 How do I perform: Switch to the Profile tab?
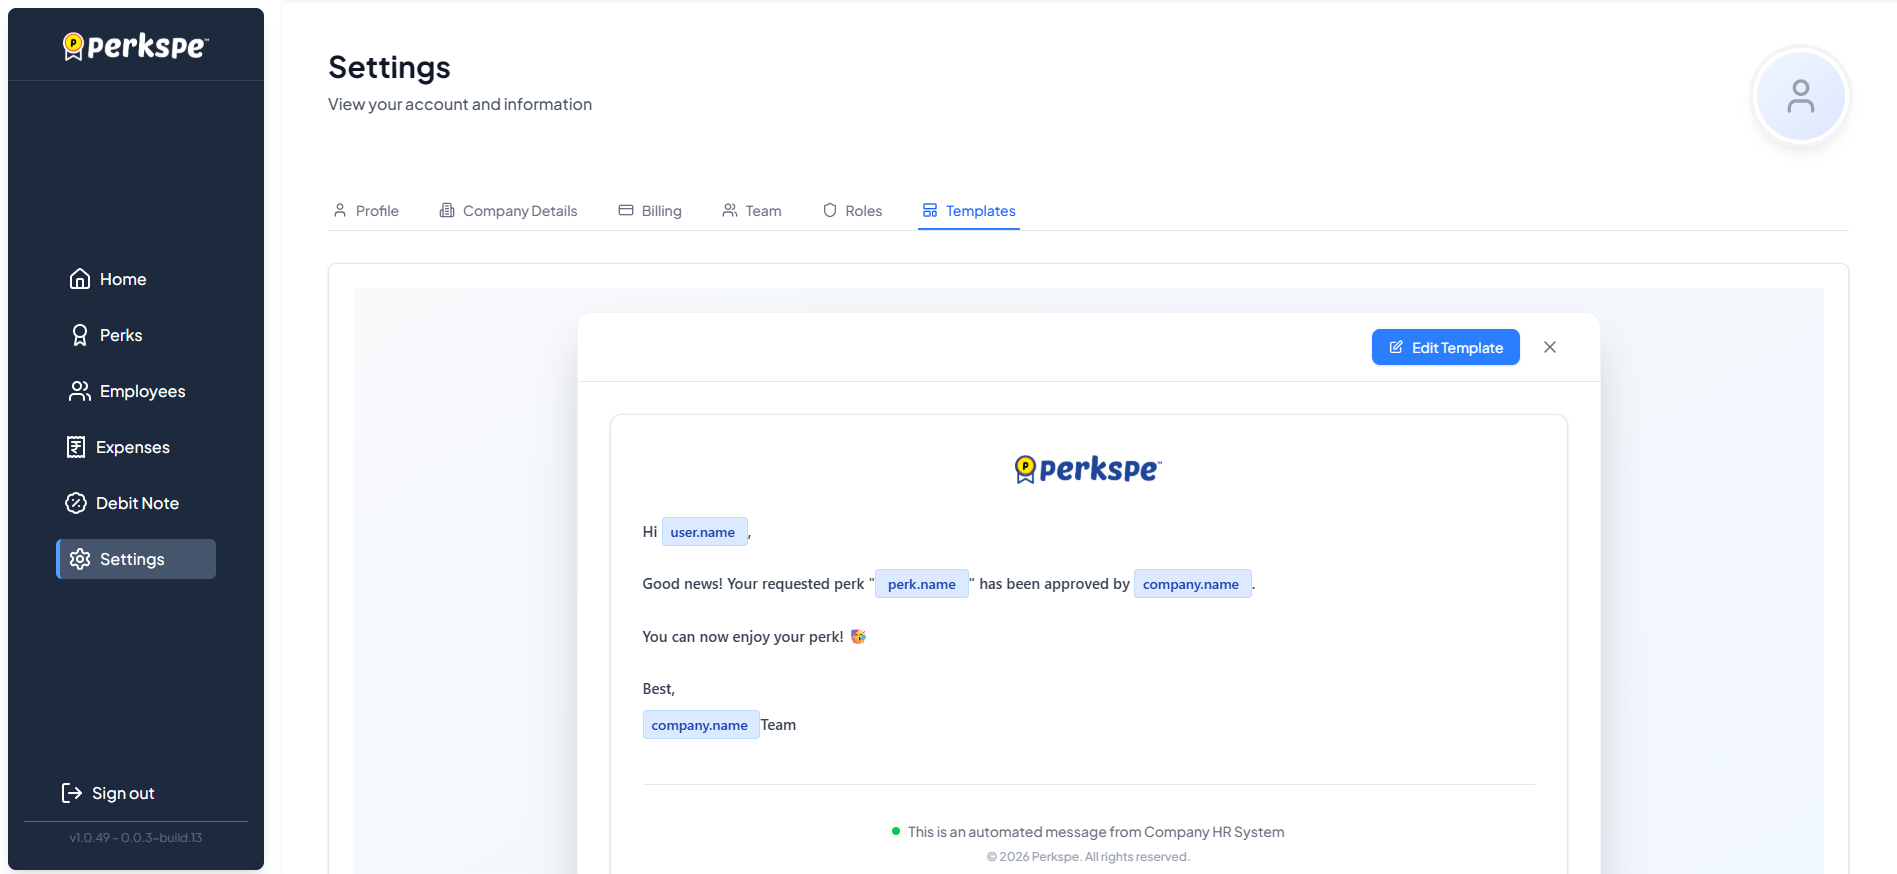(366, 211)
